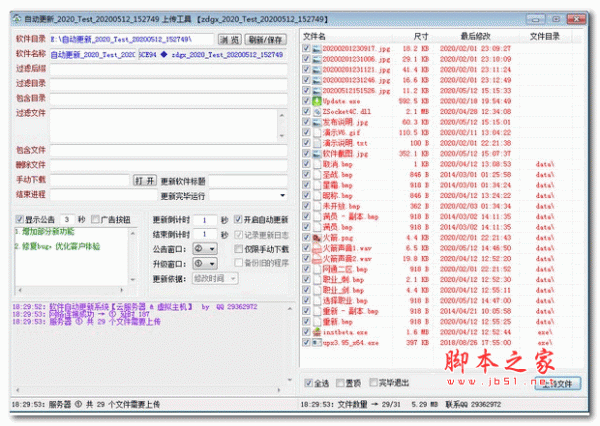Click the 选择职业.bmp file icon

(x=316, y=300)
